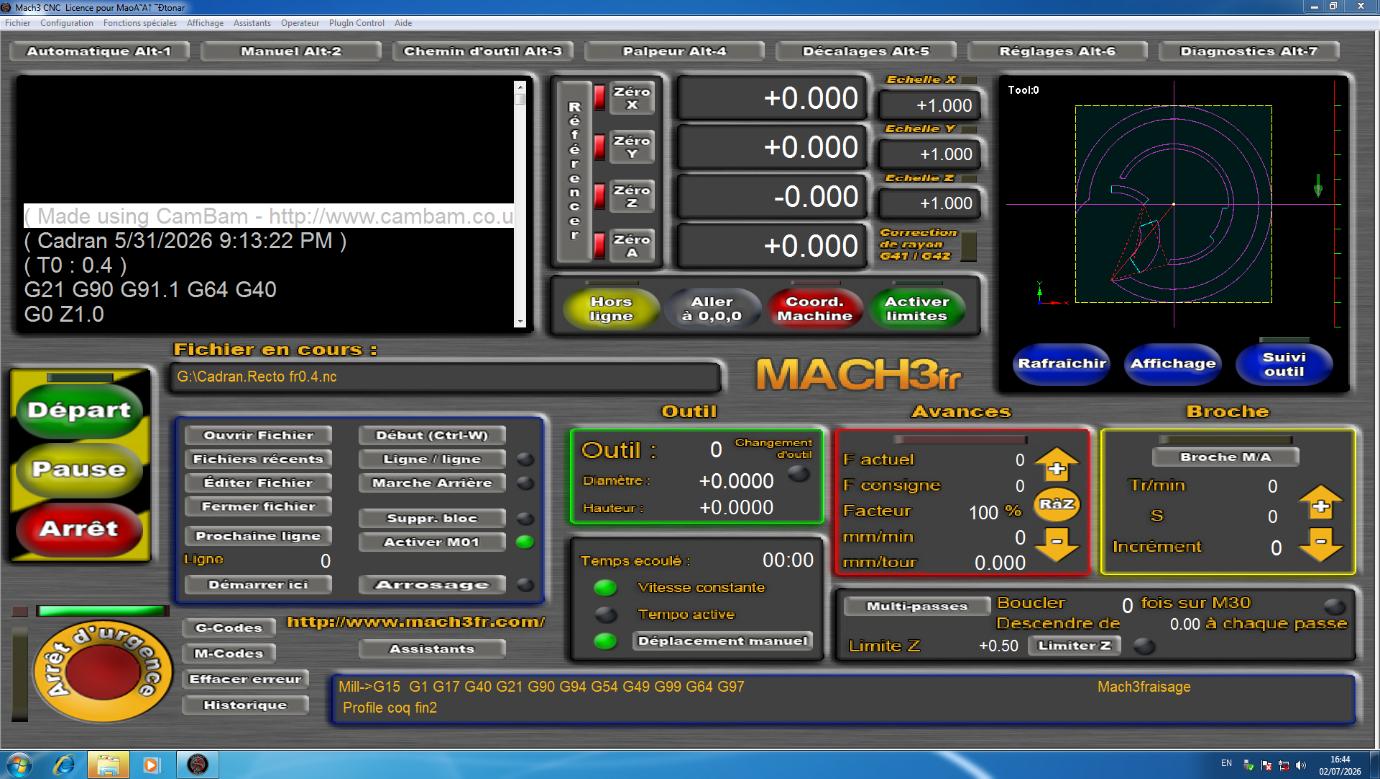The width and height of the screenshot is (1380, 779).
Task: Open the Fichier menu
Action: (x=18, y=22)
